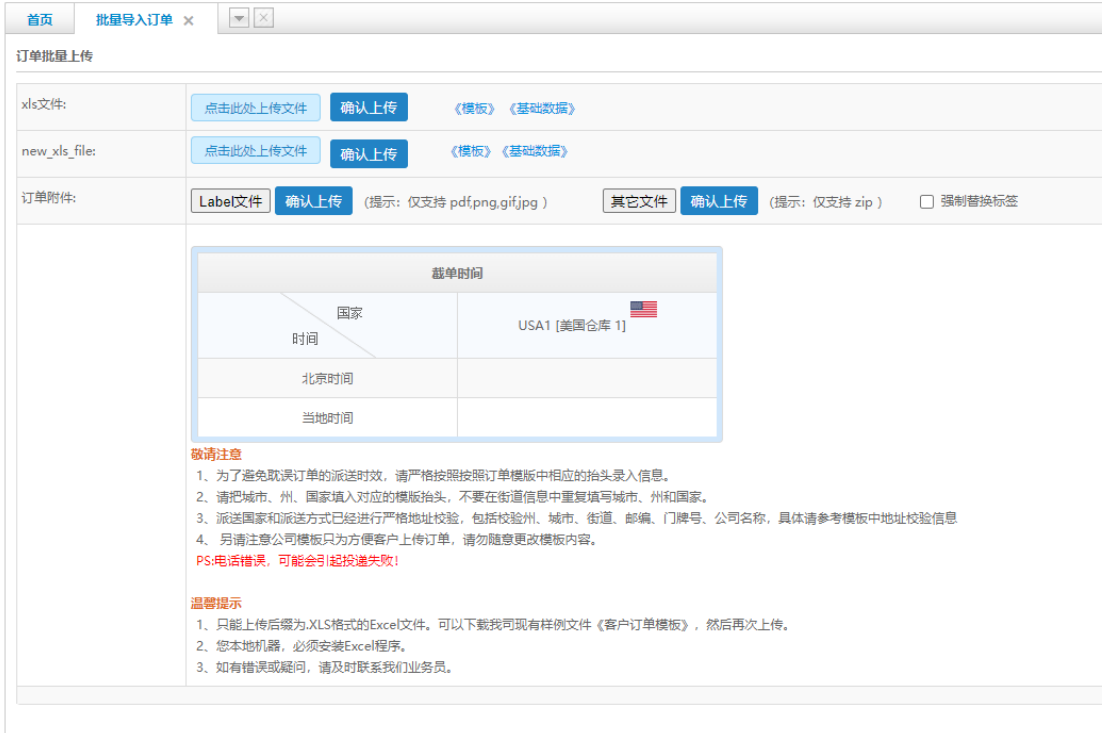
Task: Open the 《基础数据》 link for xls文件
Action: click(x=542, y=109)
